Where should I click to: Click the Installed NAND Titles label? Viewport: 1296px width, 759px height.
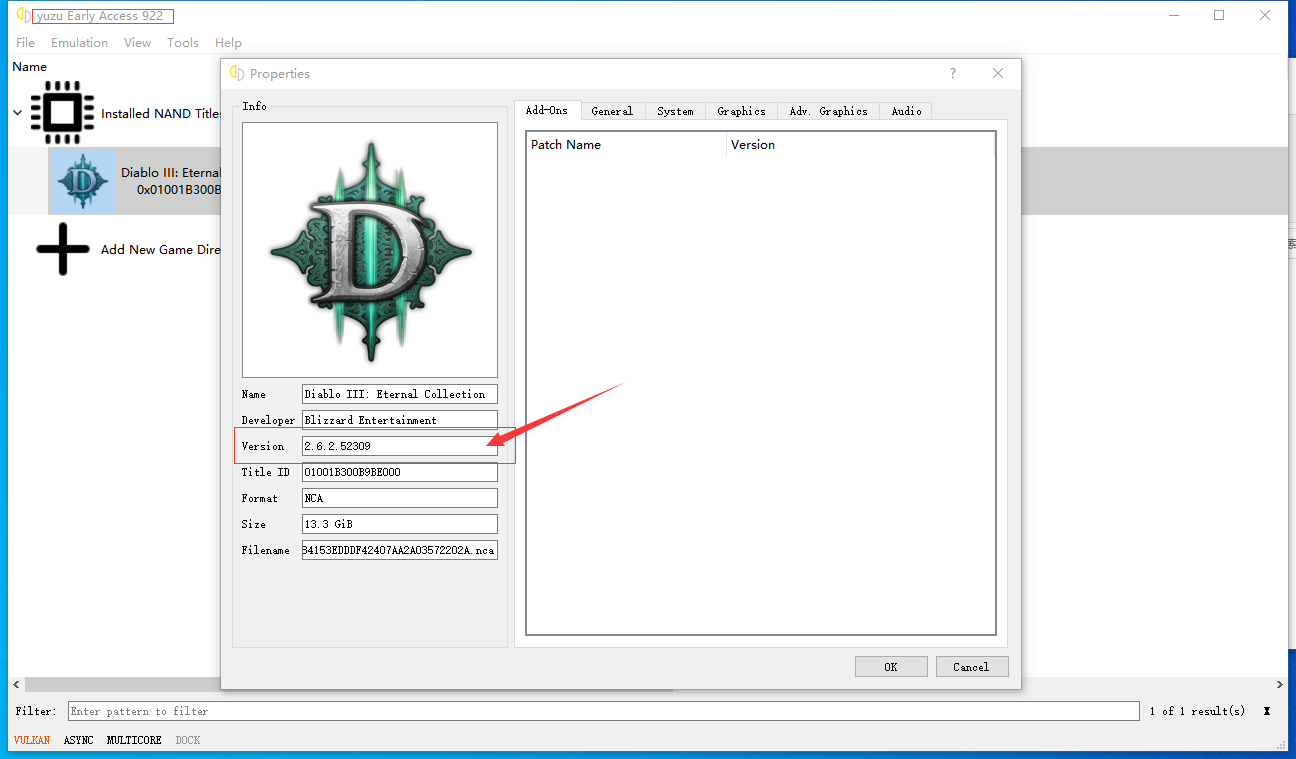(160, 114)
